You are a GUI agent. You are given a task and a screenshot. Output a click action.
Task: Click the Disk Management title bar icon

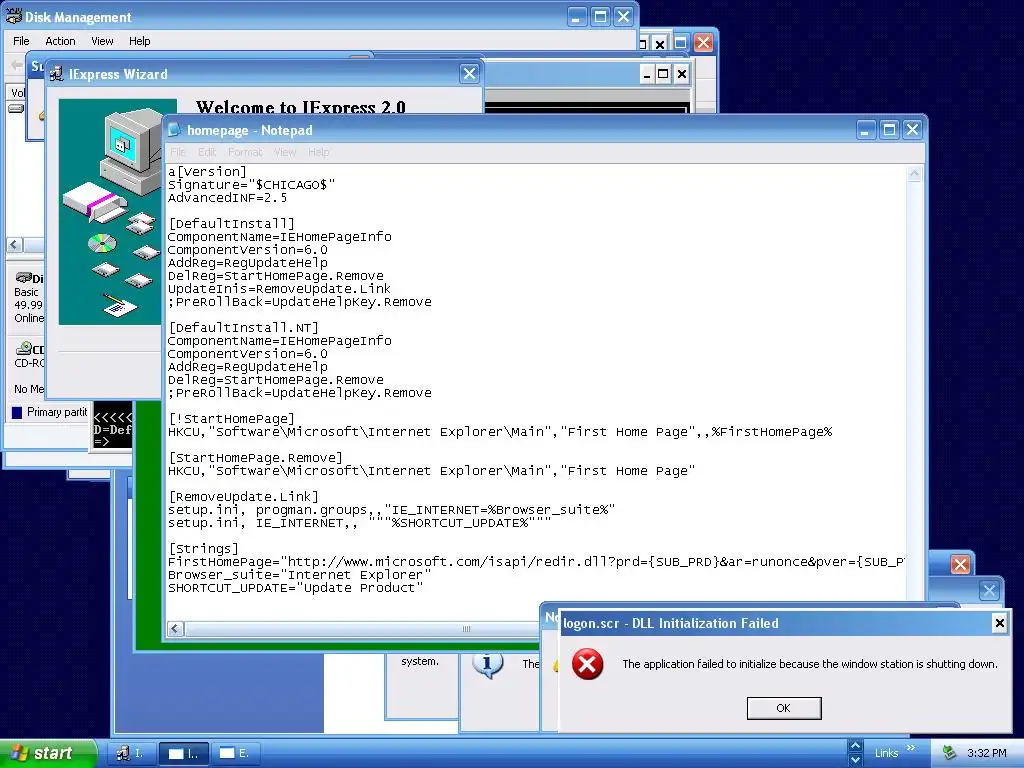(x=13, y=16)
